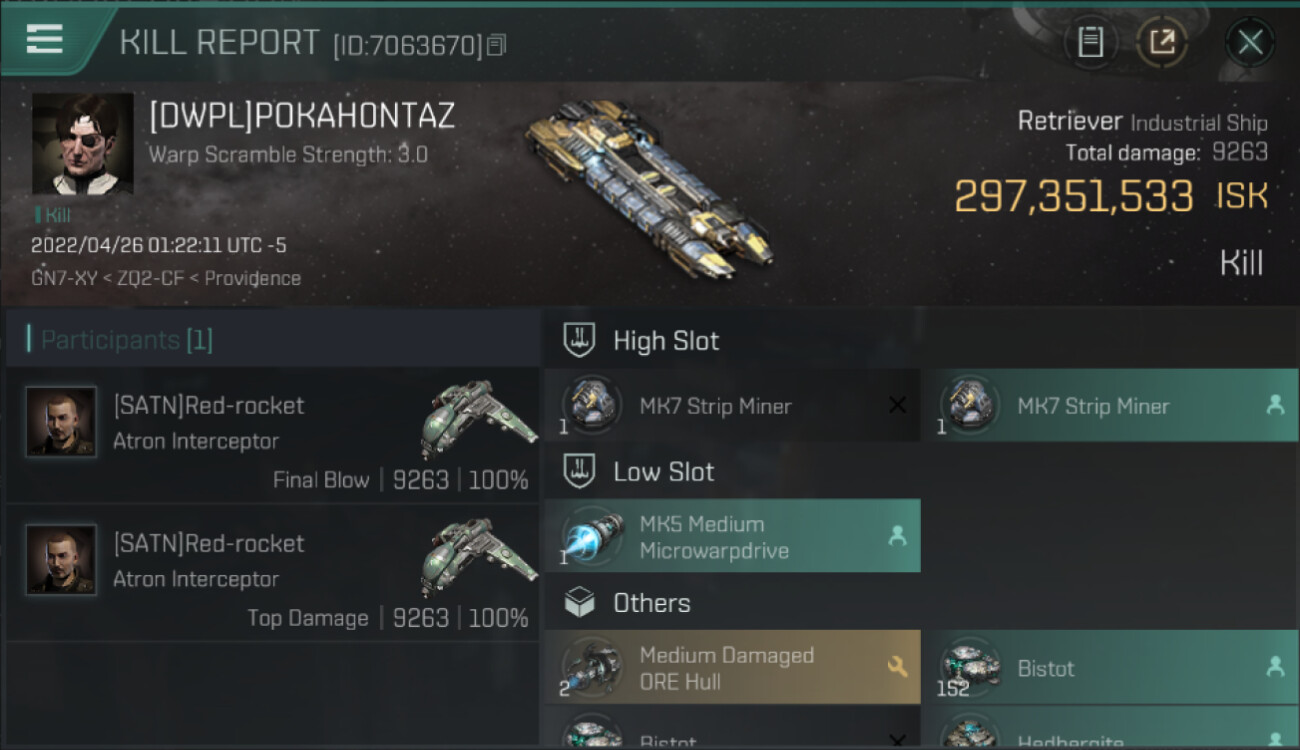Copy the kill report ID
Image resolution: width=1300 pixels, height=750 pixels.
[x=497, y=45]
